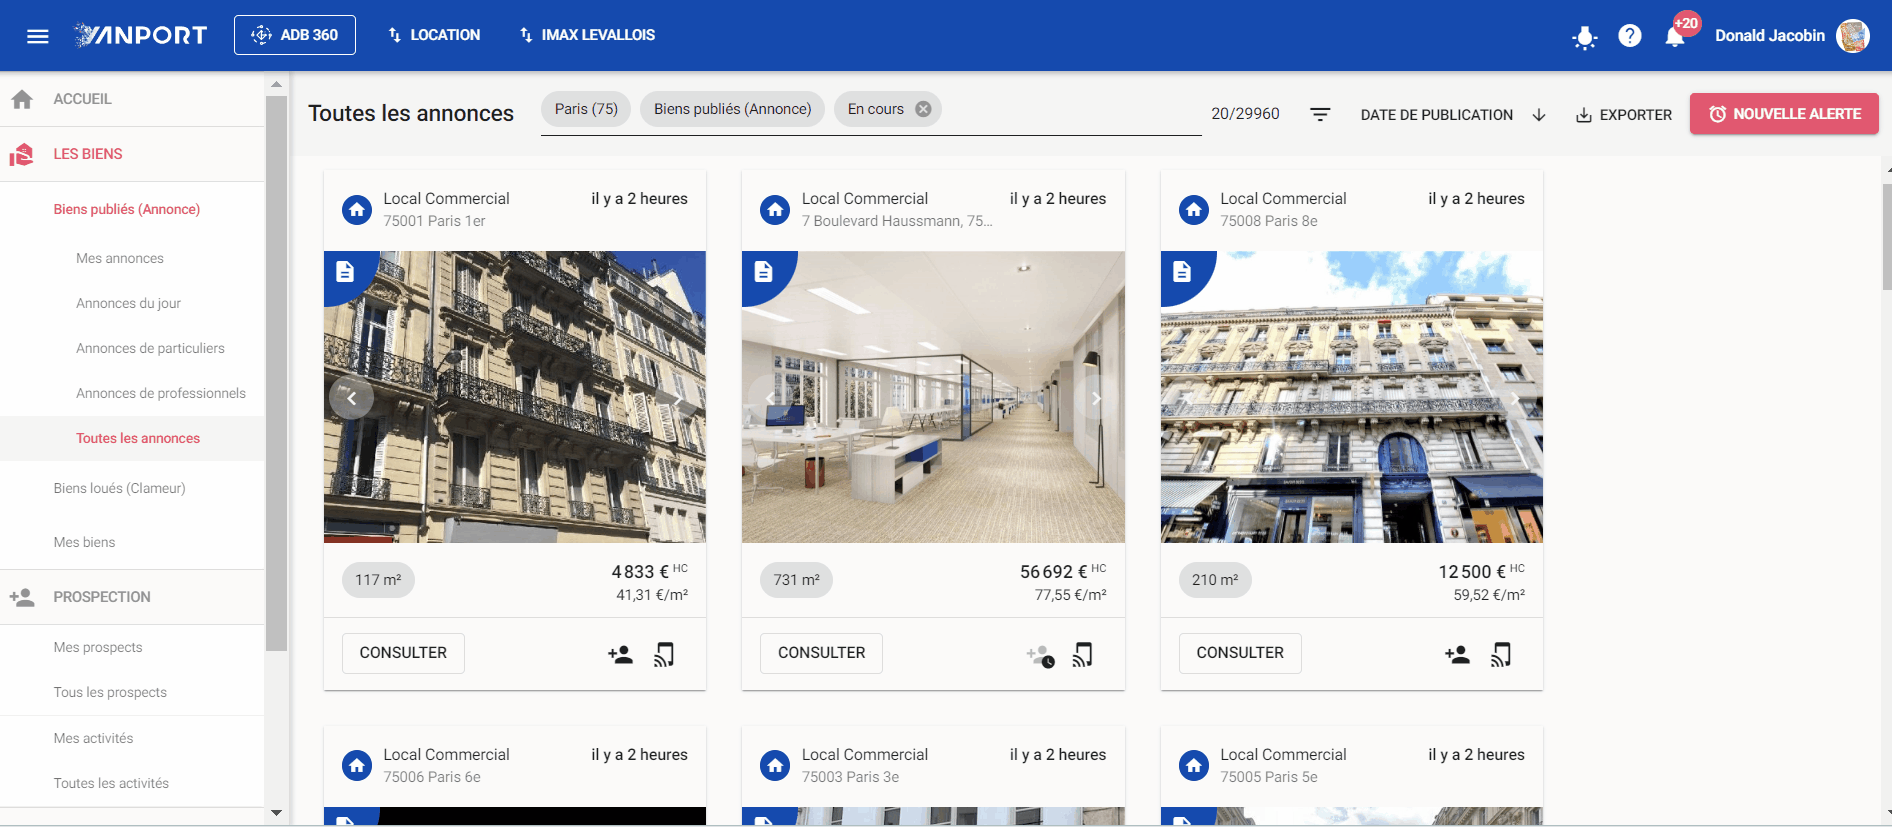This screenshot has width=1892, height=827.
Task: Open DATE DE PUBLICATION sort dropdown
Action: (x=1436, y=115)
